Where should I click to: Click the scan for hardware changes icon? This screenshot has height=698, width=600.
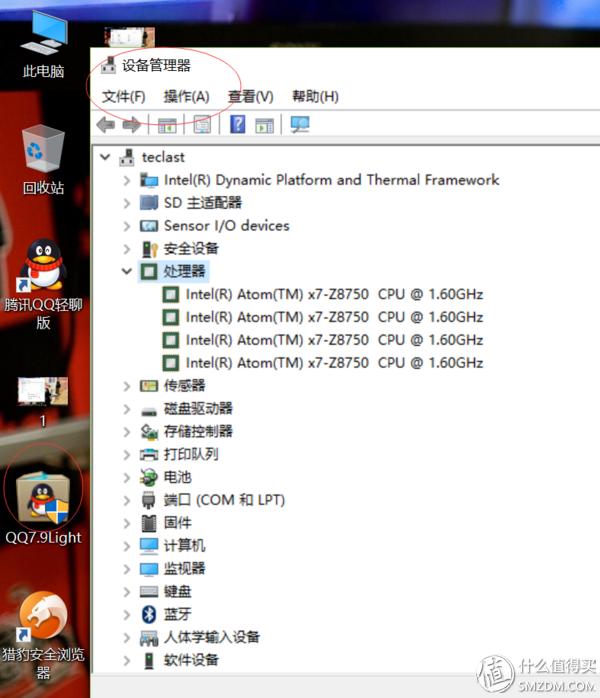pos(300,125)
